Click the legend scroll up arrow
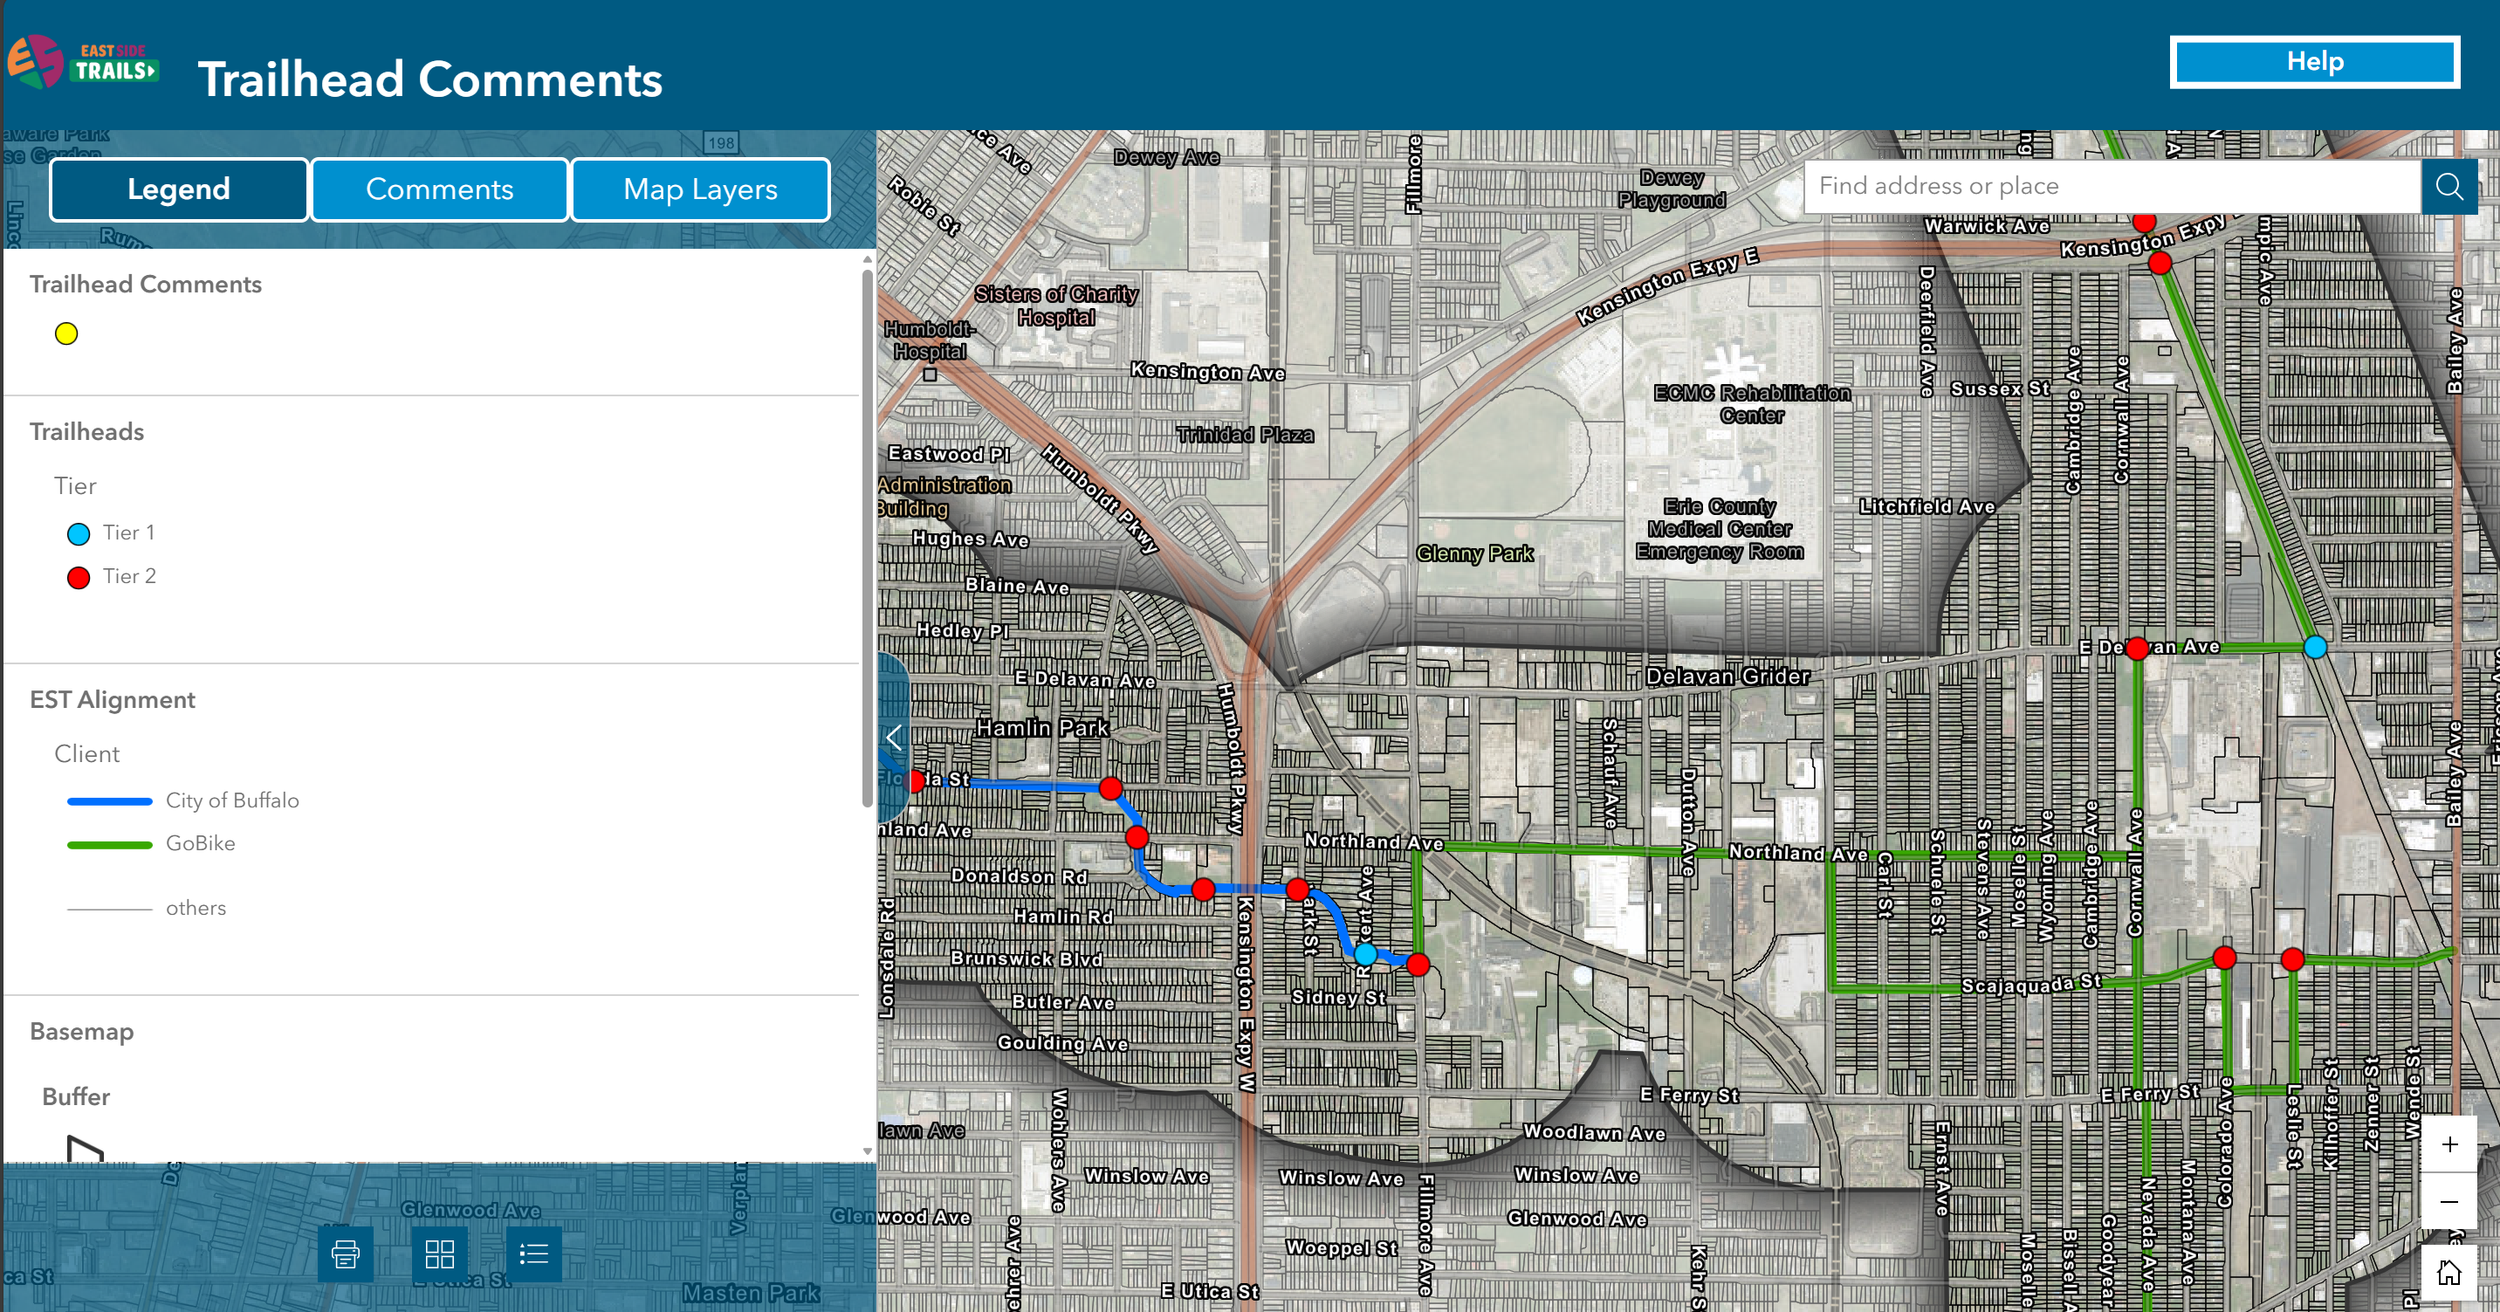 pos(867,260)
